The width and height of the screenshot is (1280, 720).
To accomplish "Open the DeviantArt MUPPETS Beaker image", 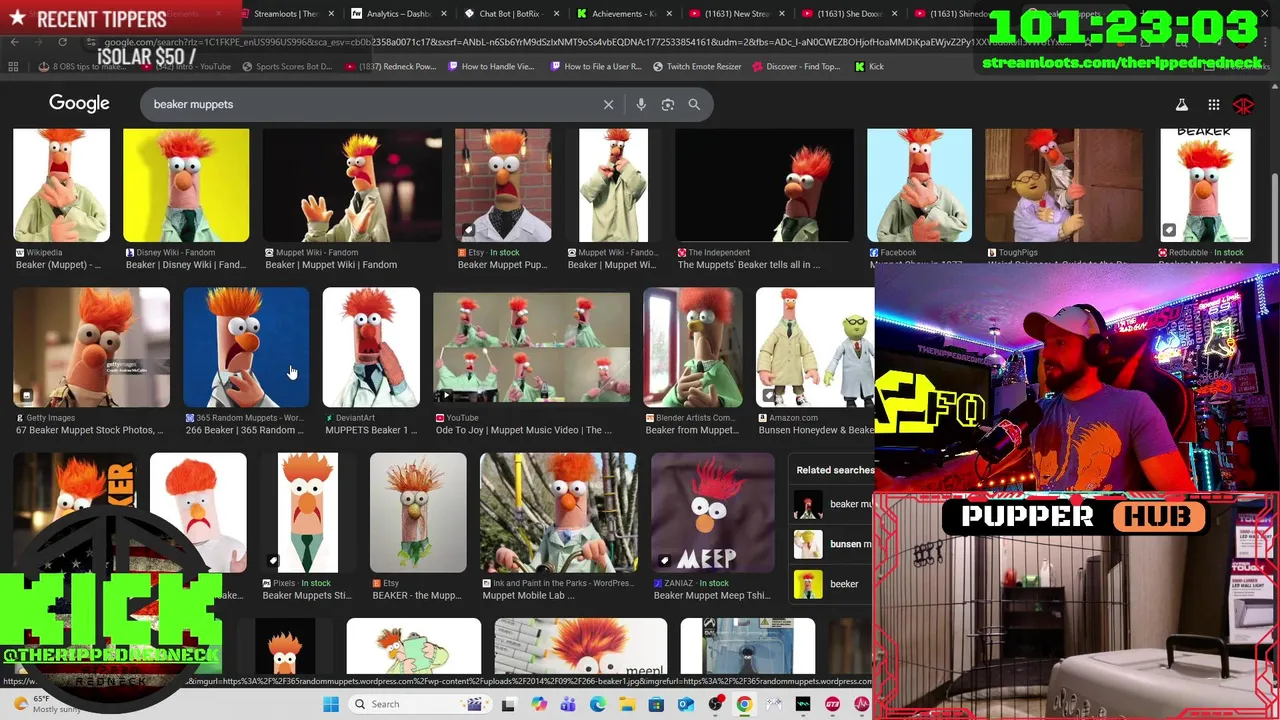I will point(371,347).
